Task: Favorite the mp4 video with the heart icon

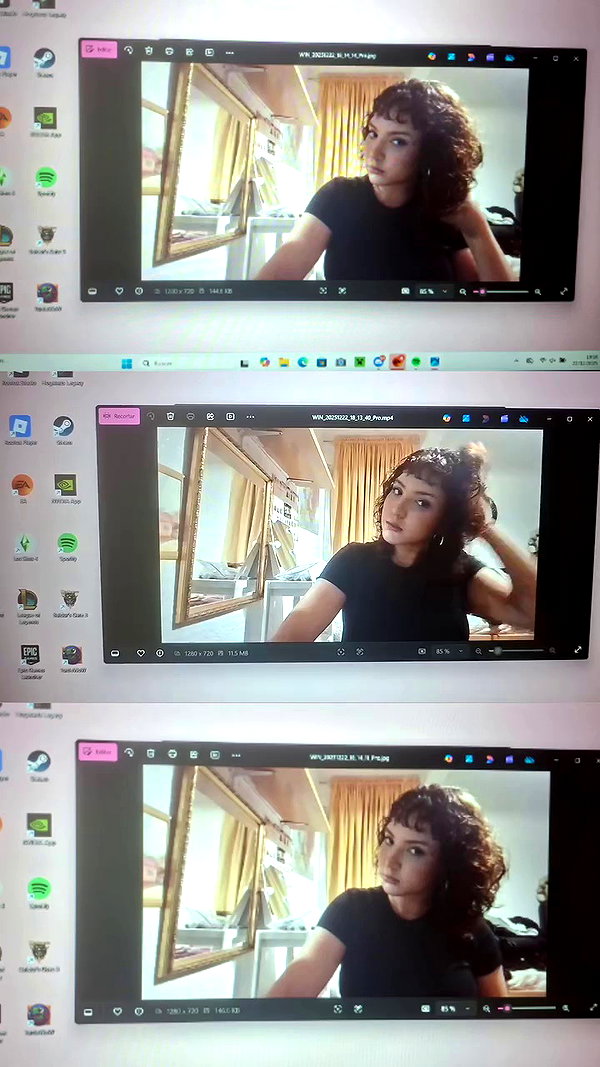Action: (x=141, y=653)
